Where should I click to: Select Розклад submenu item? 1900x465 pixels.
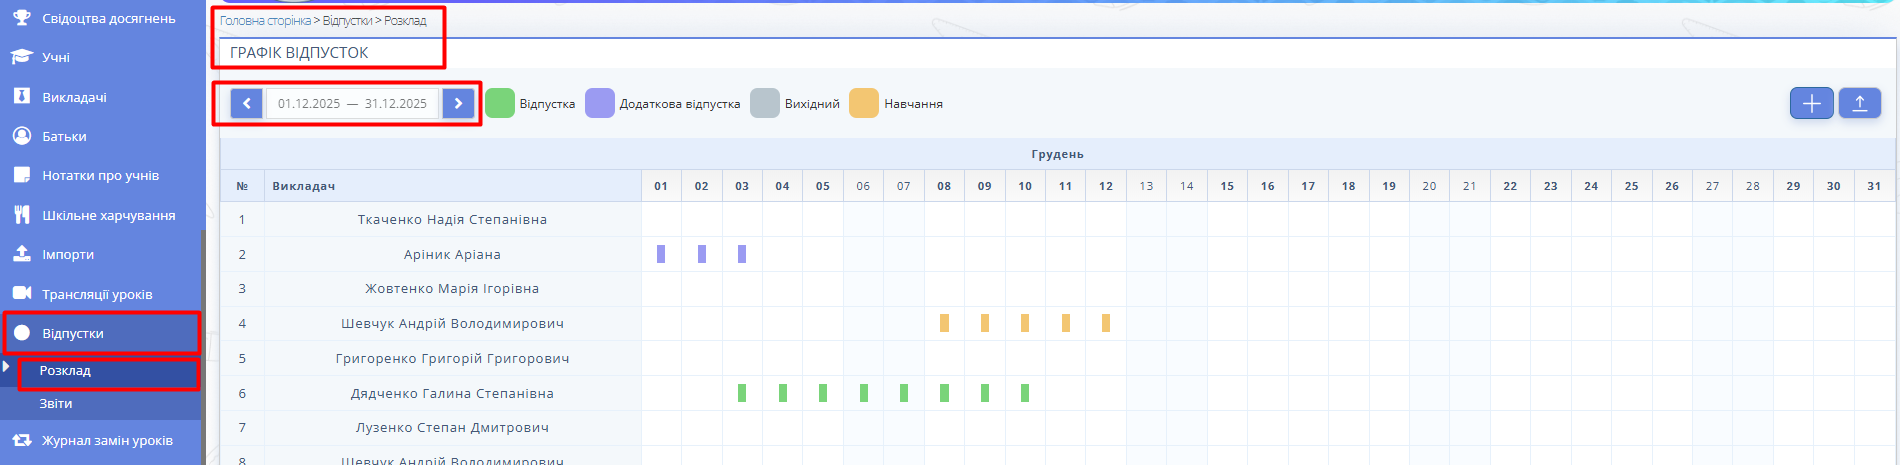click(x=66, y=371)
